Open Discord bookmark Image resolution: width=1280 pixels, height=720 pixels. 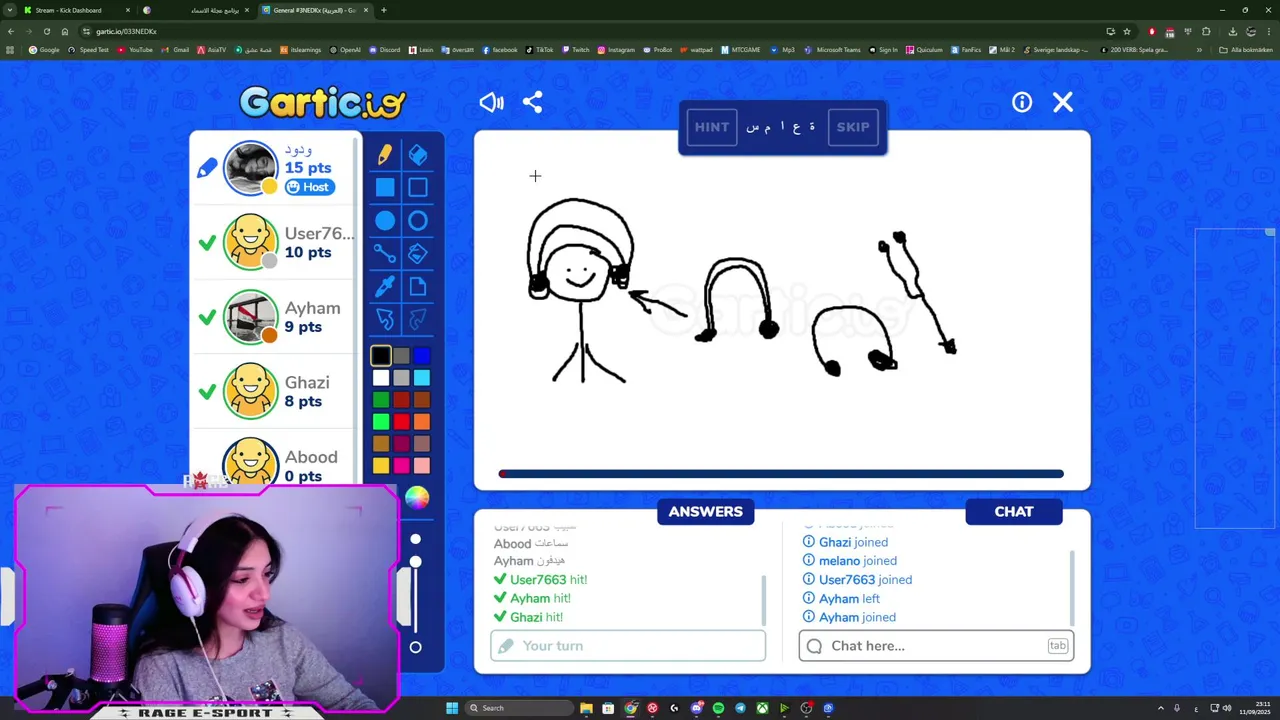pyautogui.click(x=384, y=50)
